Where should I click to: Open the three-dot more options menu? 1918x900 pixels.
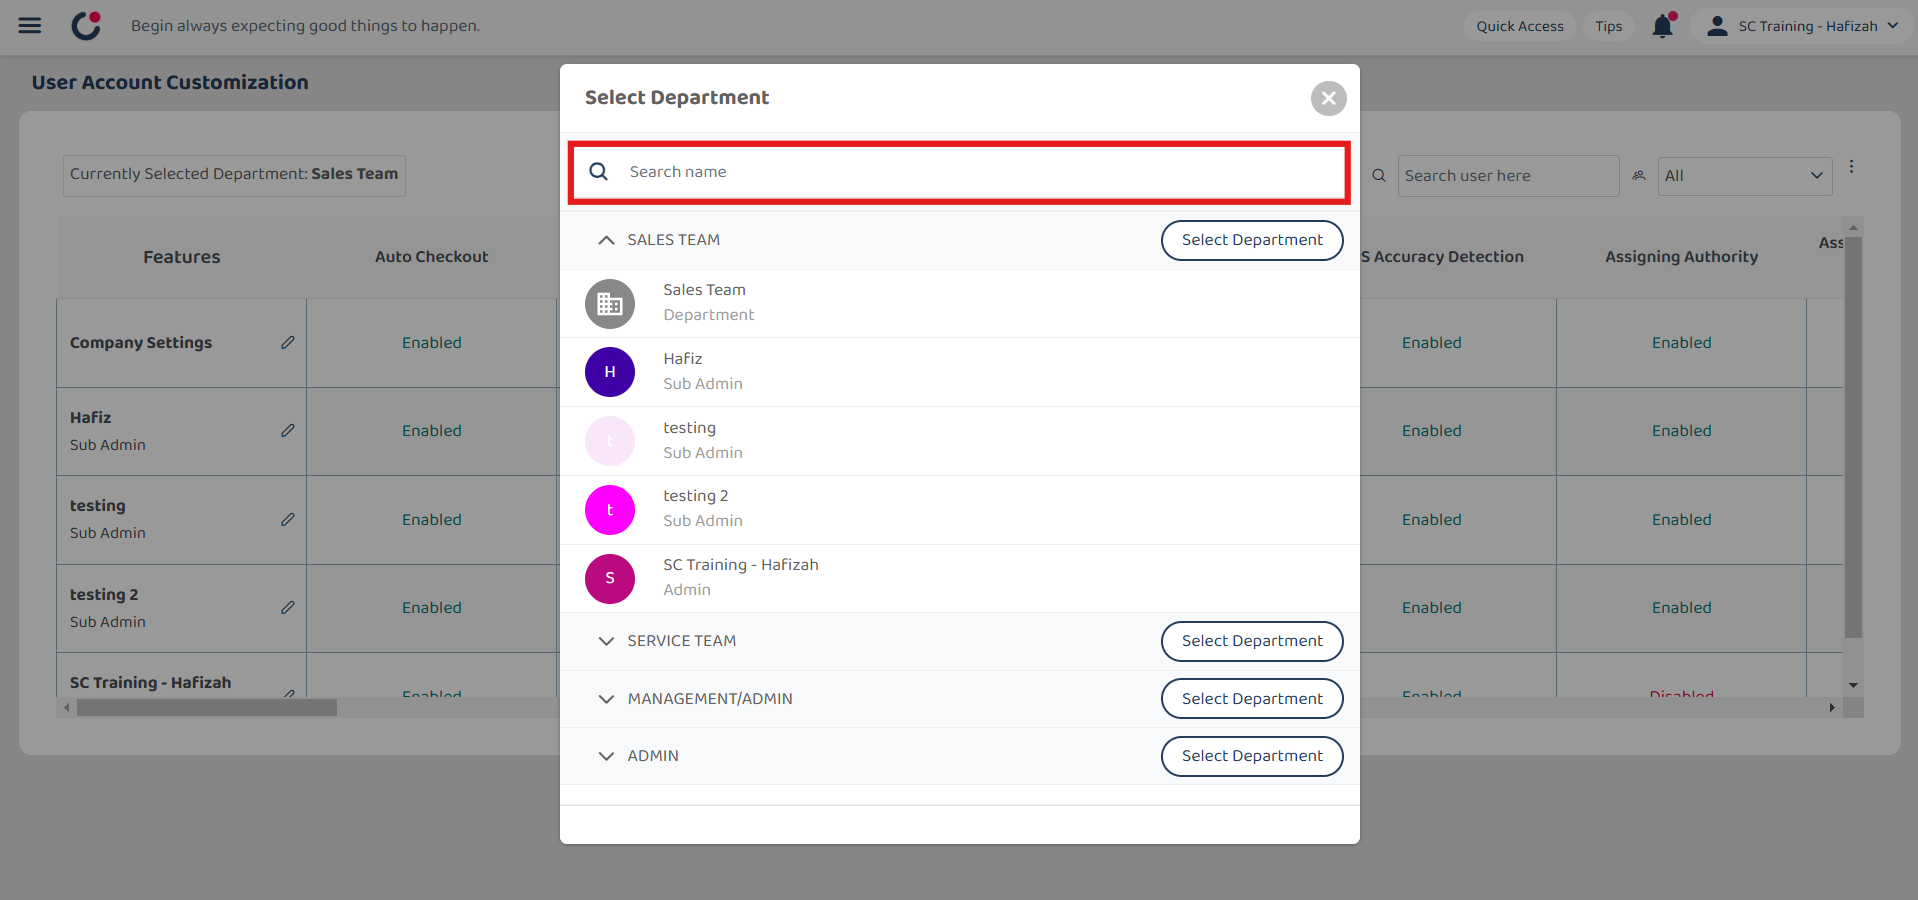1851,167
